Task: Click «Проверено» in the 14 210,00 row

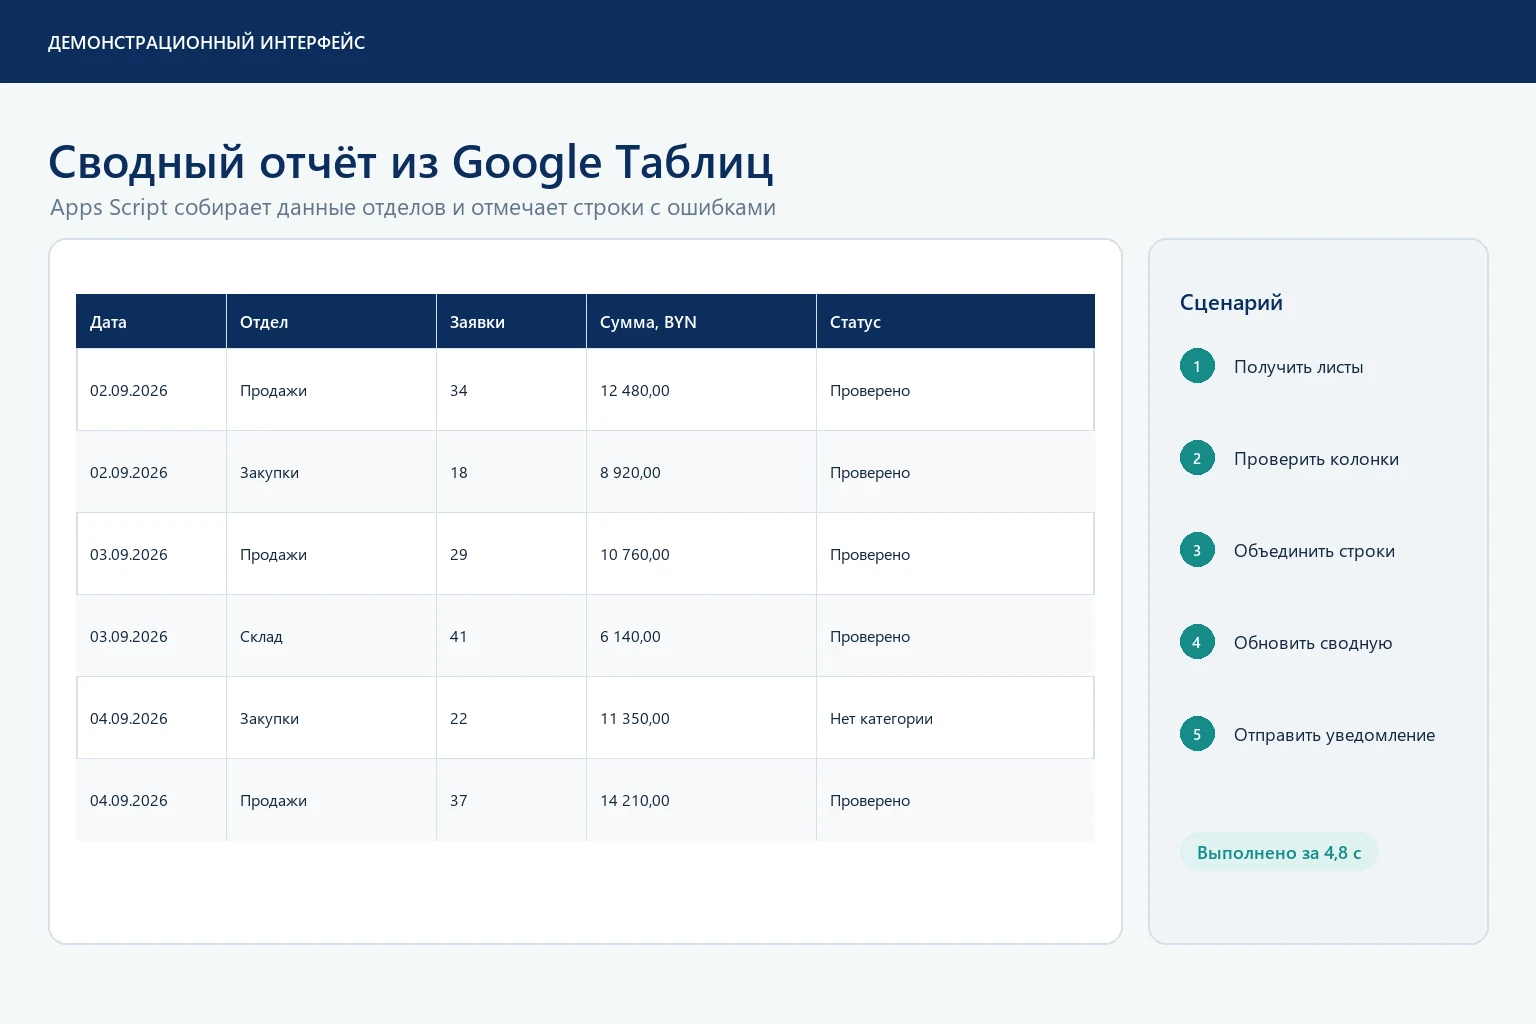Action: 870,800
